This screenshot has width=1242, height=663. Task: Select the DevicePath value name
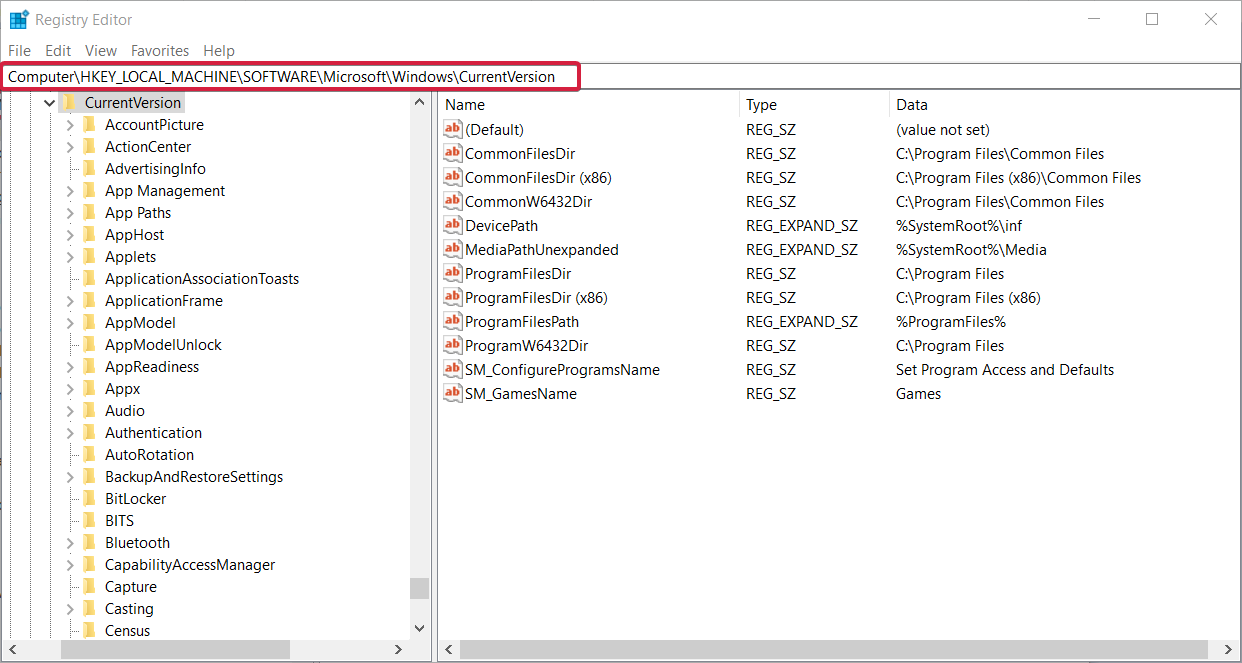click(501, 225)
